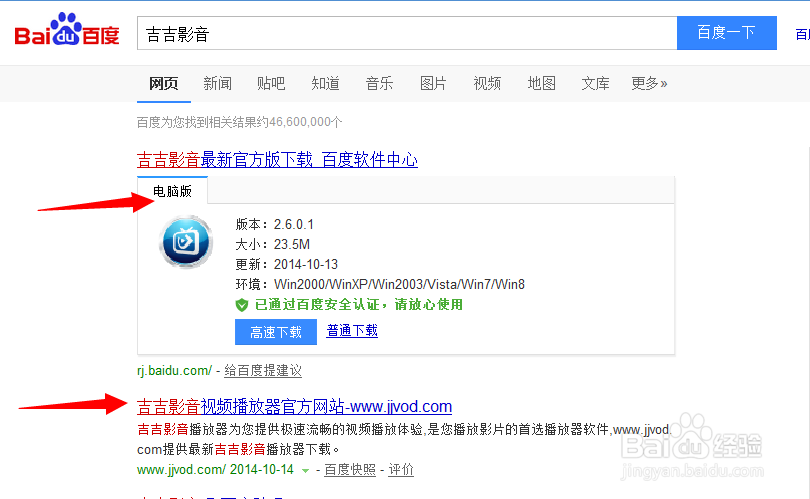Click the 高速下载 button

pyautogui.click(x=276, y=332)
